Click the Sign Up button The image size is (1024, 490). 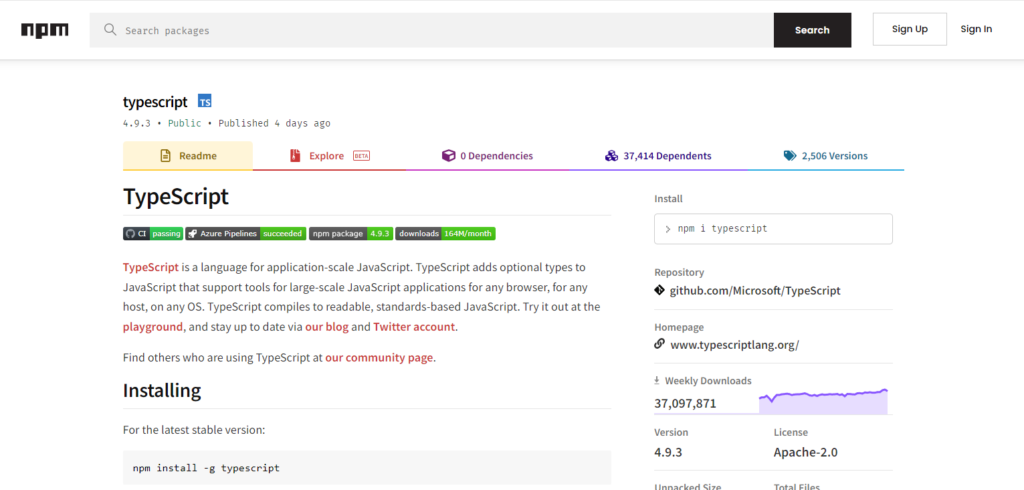[910, 29]
